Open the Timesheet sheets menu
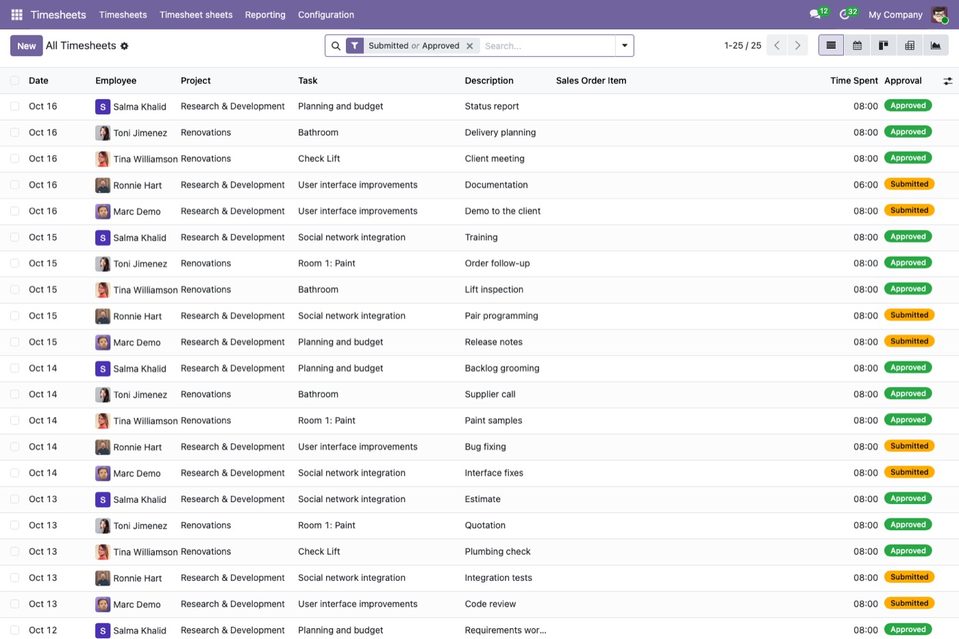 [x=196, y=15]
